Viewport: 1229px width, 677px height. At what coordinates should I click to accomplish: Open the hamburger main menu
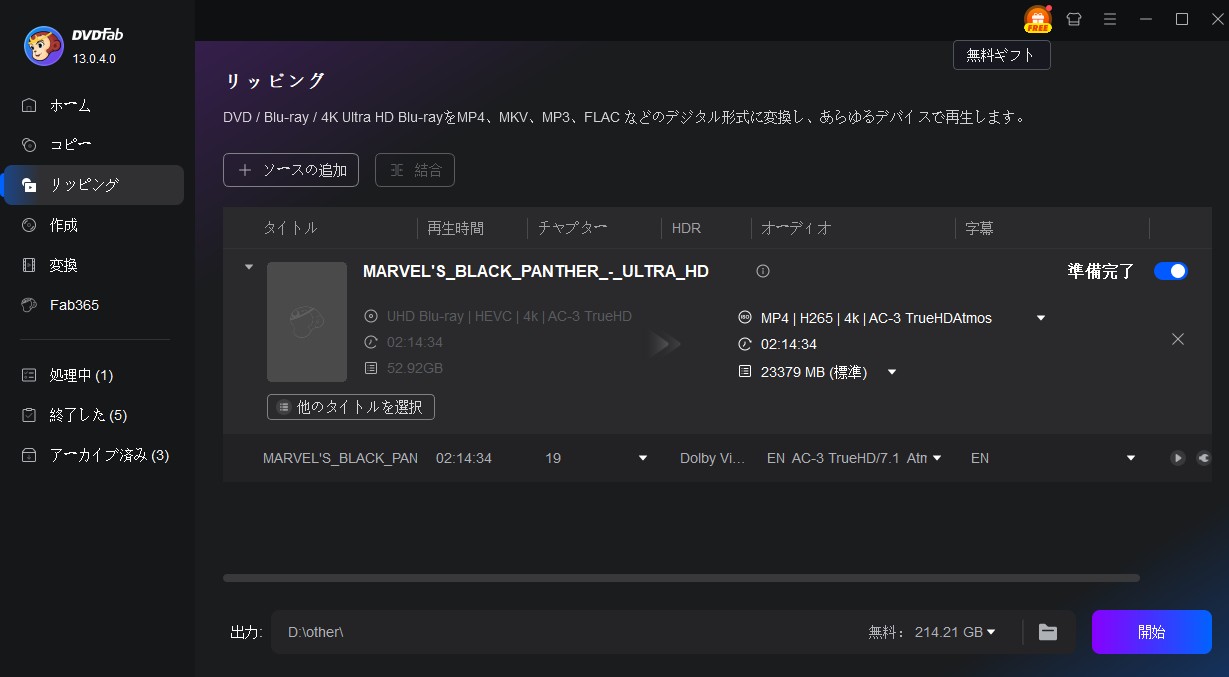coord(1109,19)
